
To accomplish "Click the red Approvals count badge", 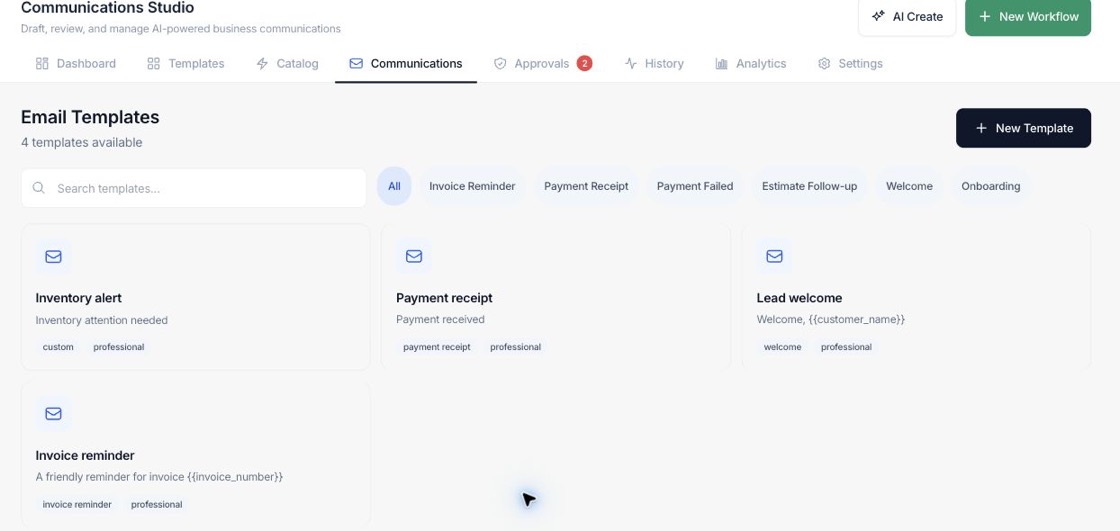I will tap(584, 64).
